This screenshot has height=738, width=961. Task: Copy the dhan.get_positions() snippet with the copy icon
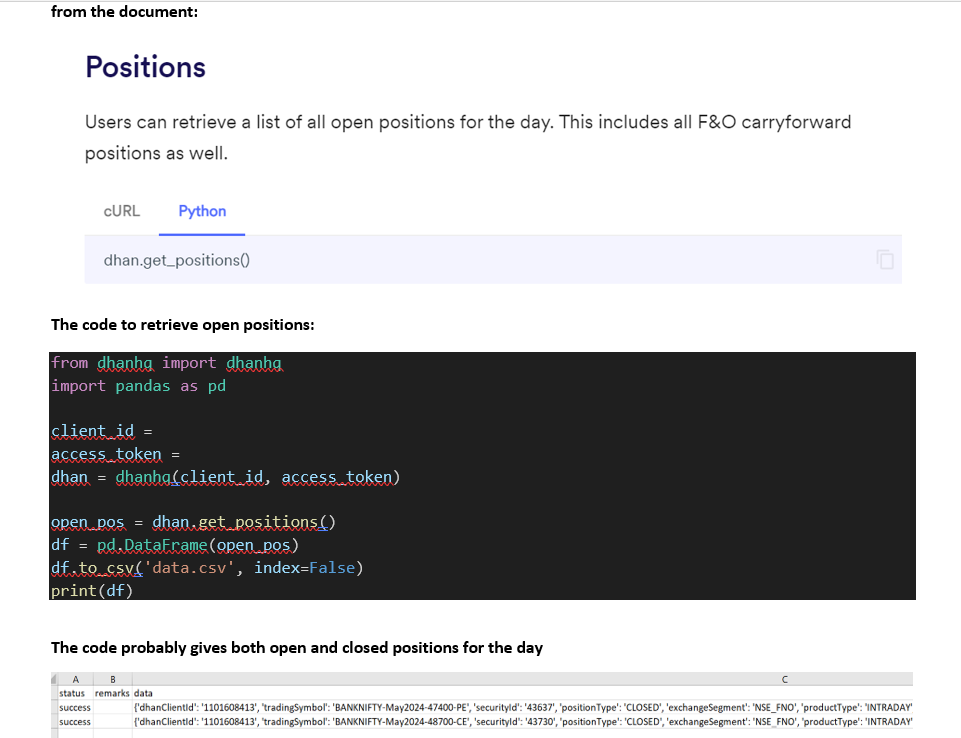(x=885, y=260)
